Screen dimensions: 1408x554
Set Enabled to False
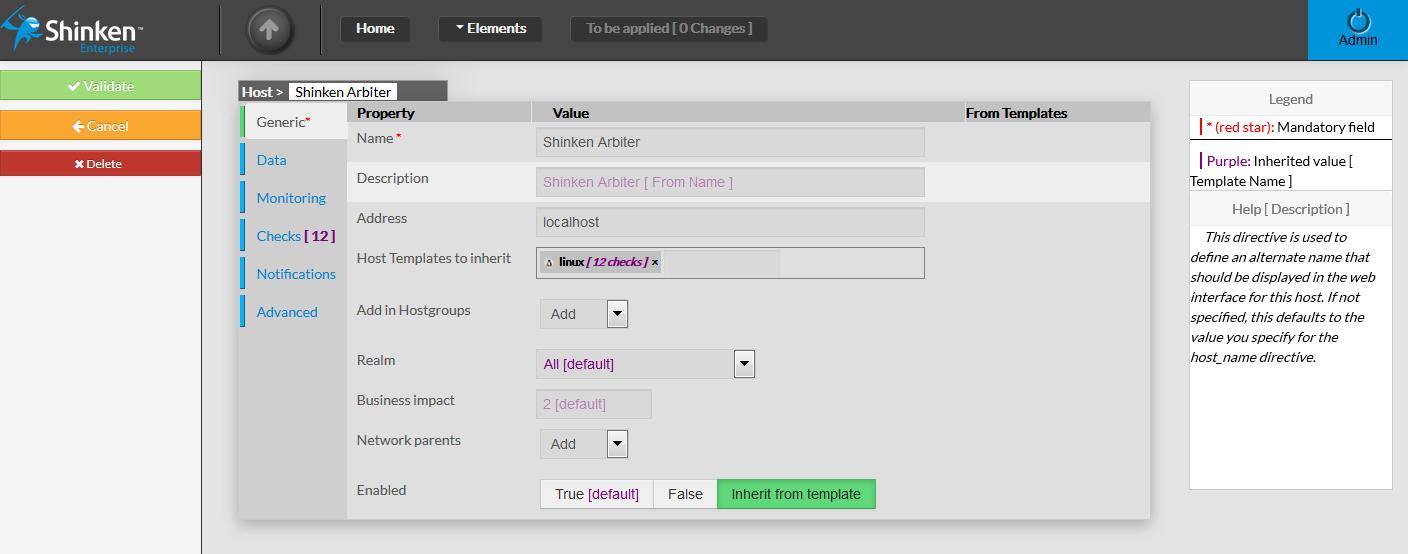(x=685, y=494)
